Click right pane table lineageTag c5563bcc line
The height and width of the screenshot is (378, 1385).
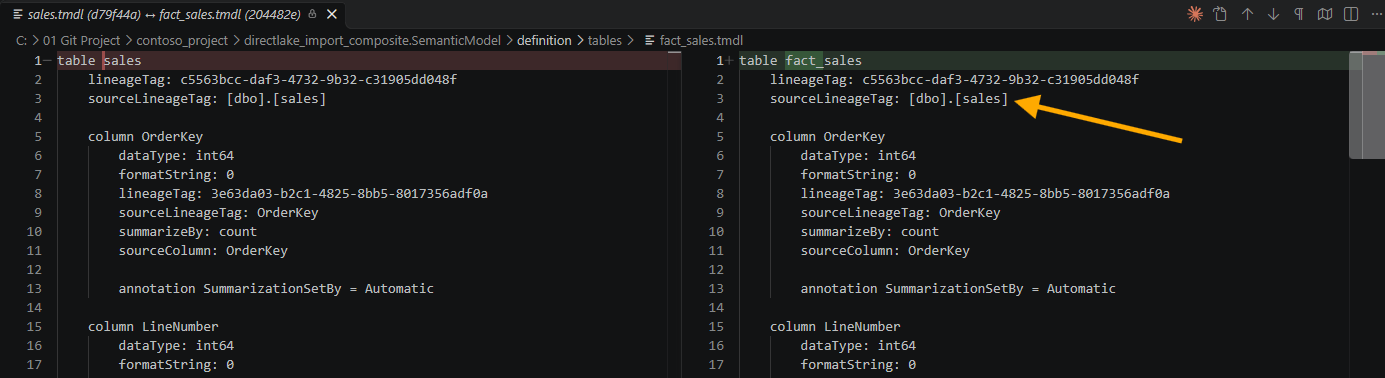tap(955, 80)
